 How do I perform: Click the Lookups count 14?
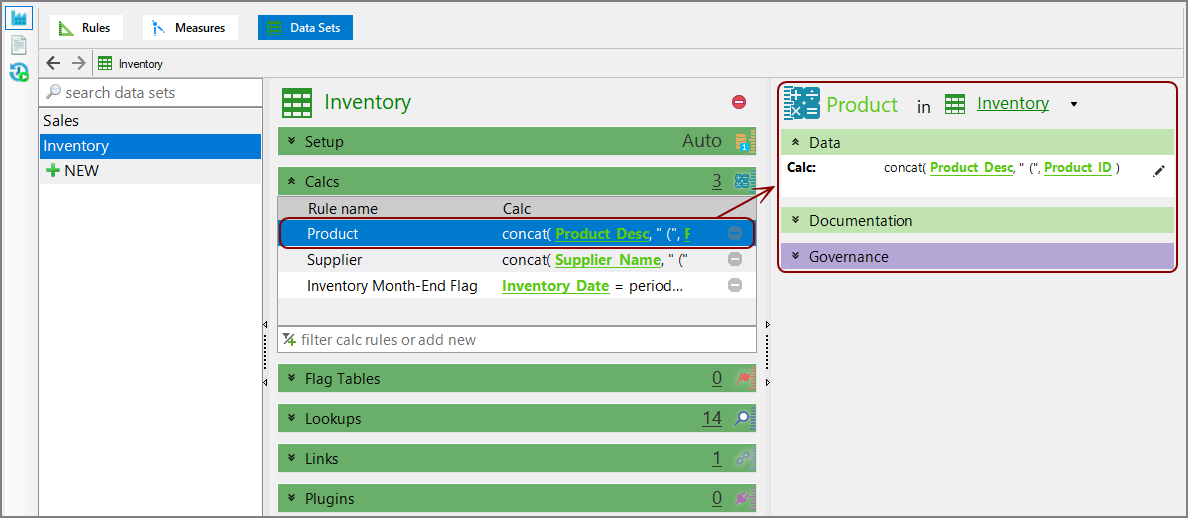tap(712, 419)
